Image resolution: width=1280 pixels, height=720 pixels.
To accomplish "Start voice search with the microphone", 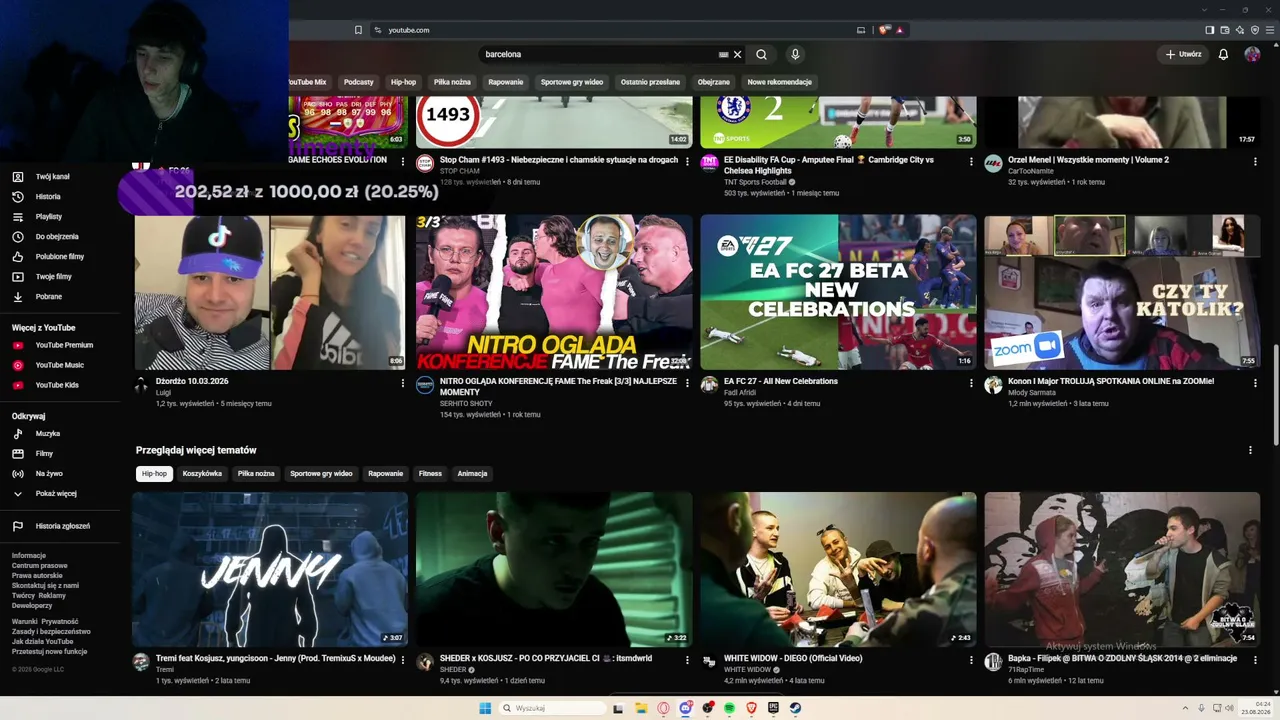I will coord(795,55).
